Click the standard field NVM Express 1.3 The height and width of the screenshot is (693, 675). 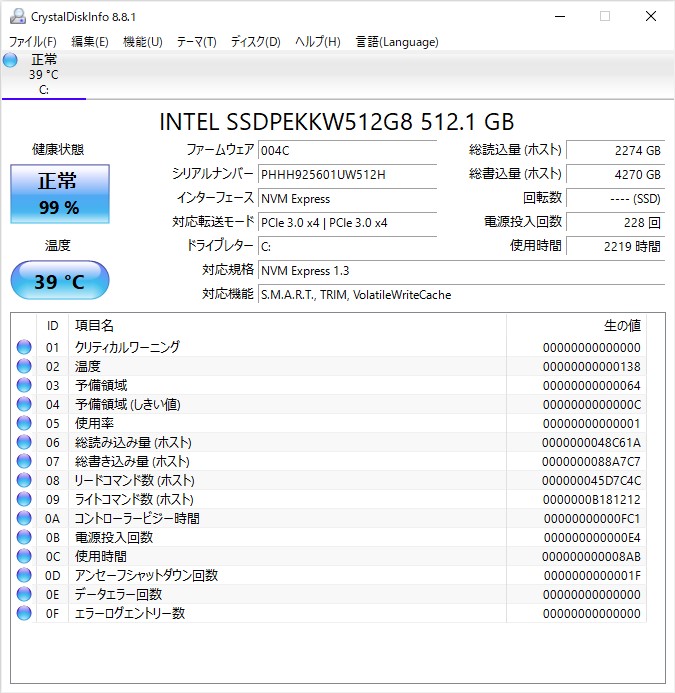[461, 270]
